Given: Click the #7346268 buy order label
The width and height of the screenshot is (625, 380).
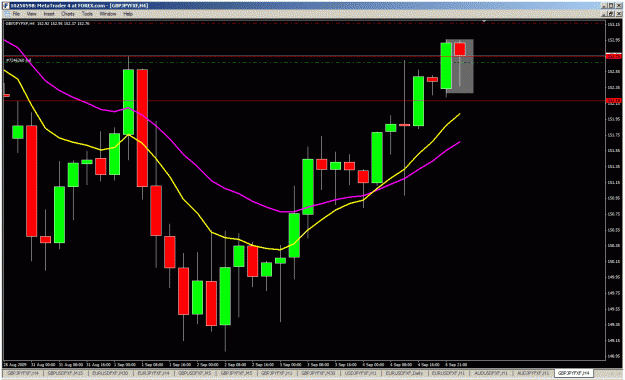Looking at the screenshot, I should (18, 60).
